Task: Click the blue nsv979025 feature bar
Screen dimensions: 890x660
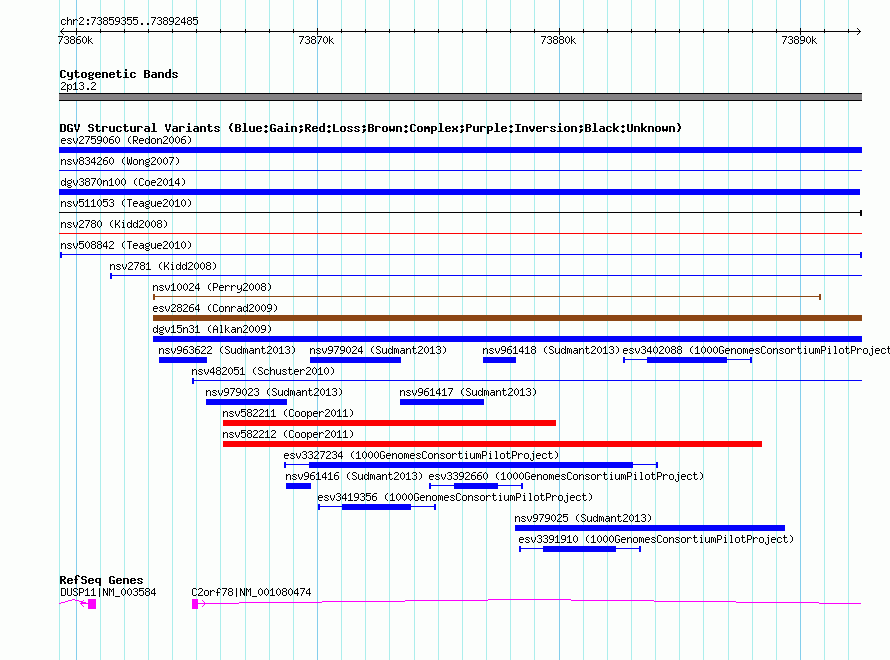Action: click(650, 528)
